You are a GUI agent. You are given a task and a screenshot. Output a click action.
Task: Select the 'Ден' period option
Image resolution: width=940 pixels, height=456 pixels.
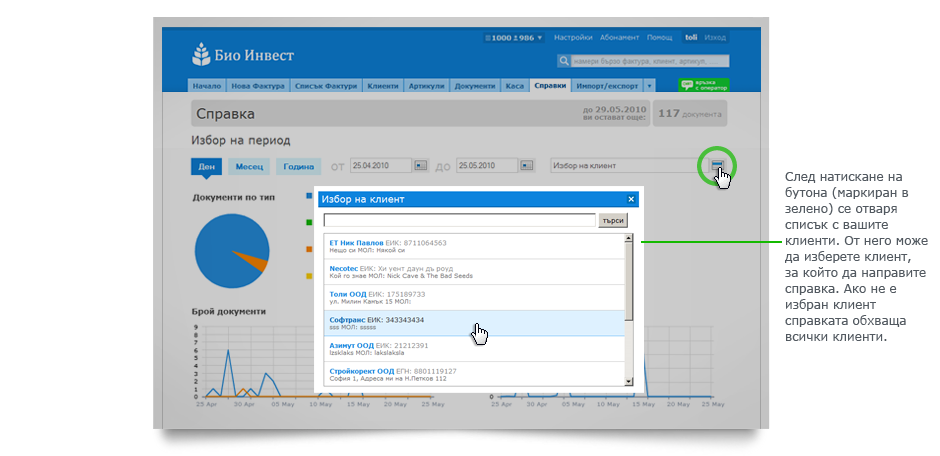point(206,167)
